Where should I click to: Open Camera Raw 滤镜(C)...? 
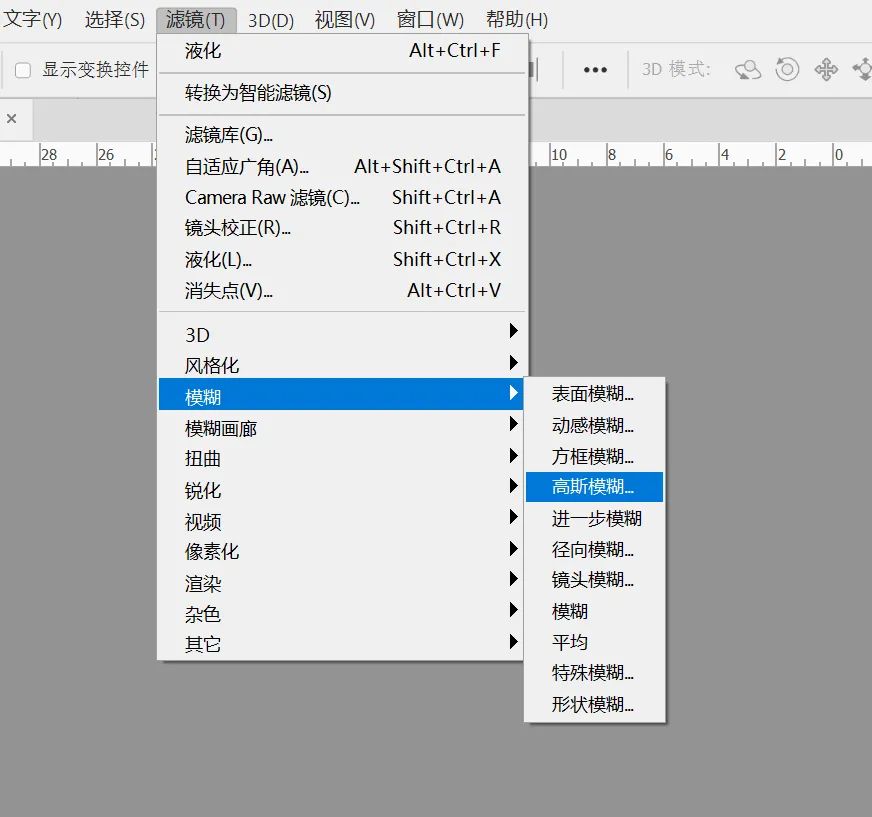[342, 197]
